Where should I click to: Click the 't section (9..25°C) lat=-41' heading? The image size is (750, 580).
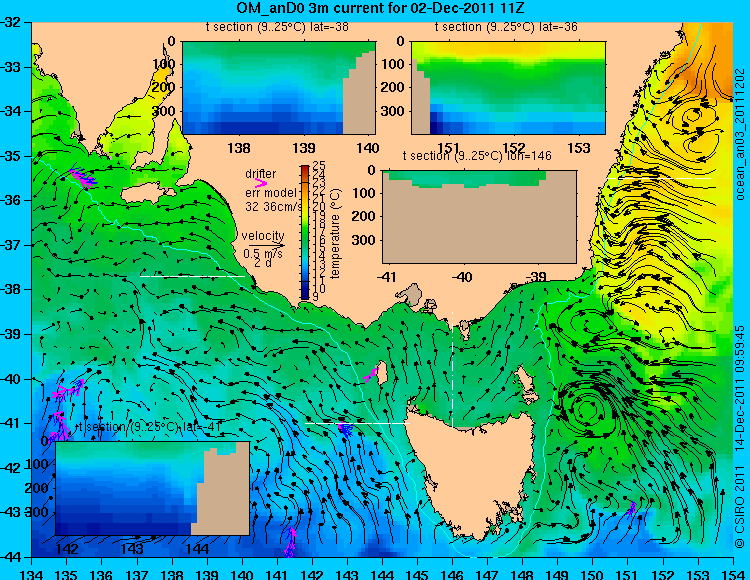149,427
